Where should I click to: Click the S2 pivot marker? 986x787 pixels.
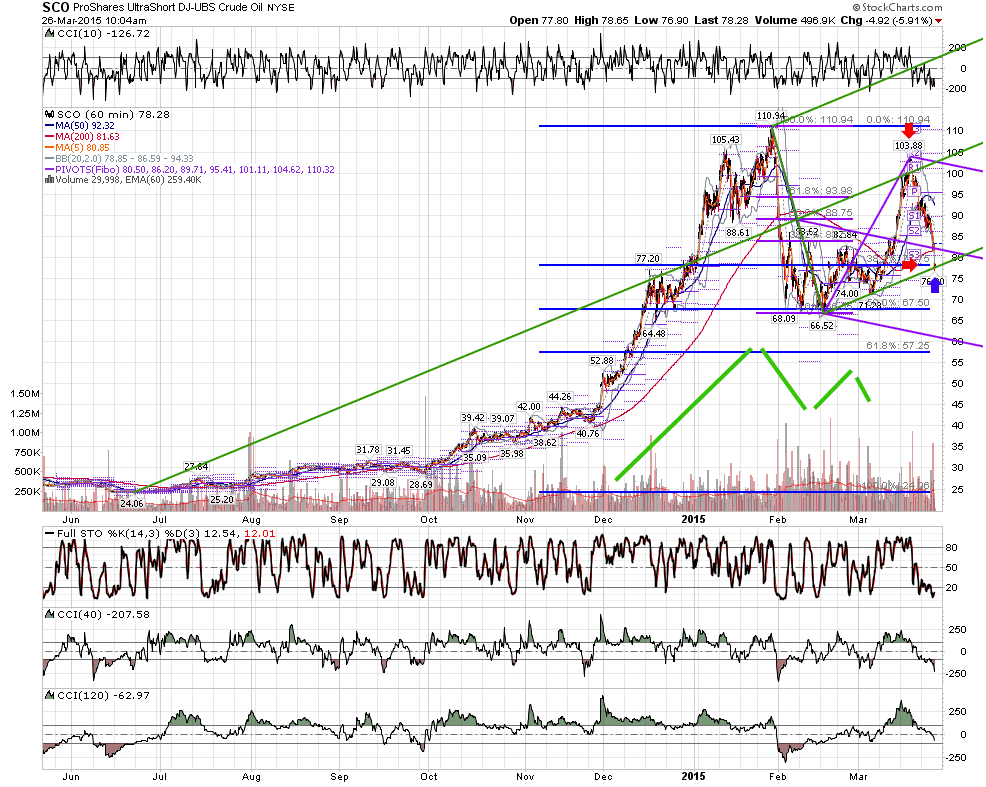click(x=914, y=231)
